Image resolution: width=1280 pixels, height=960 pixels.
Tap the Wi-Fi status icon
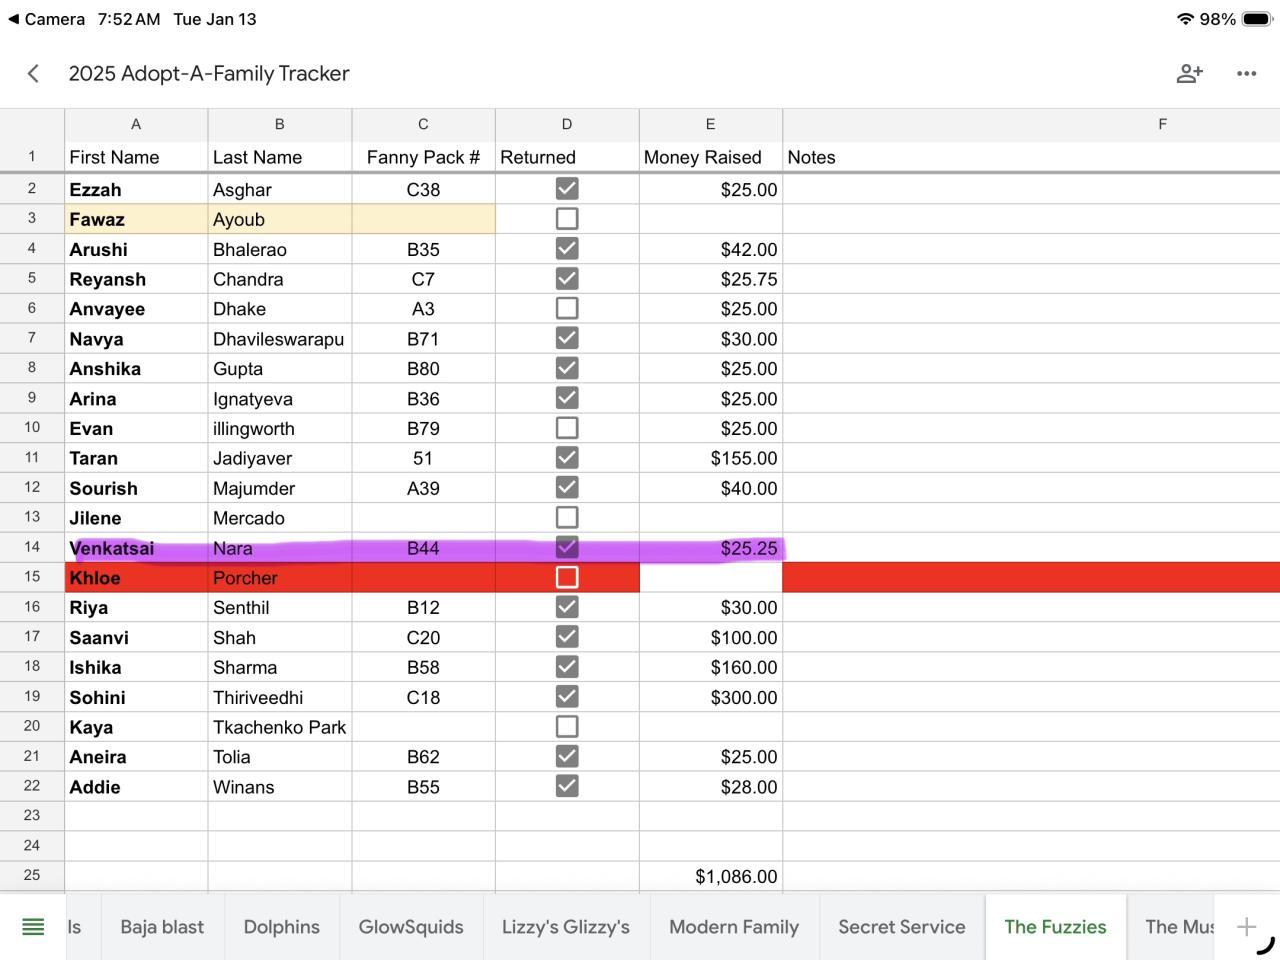click(1186, 19)
